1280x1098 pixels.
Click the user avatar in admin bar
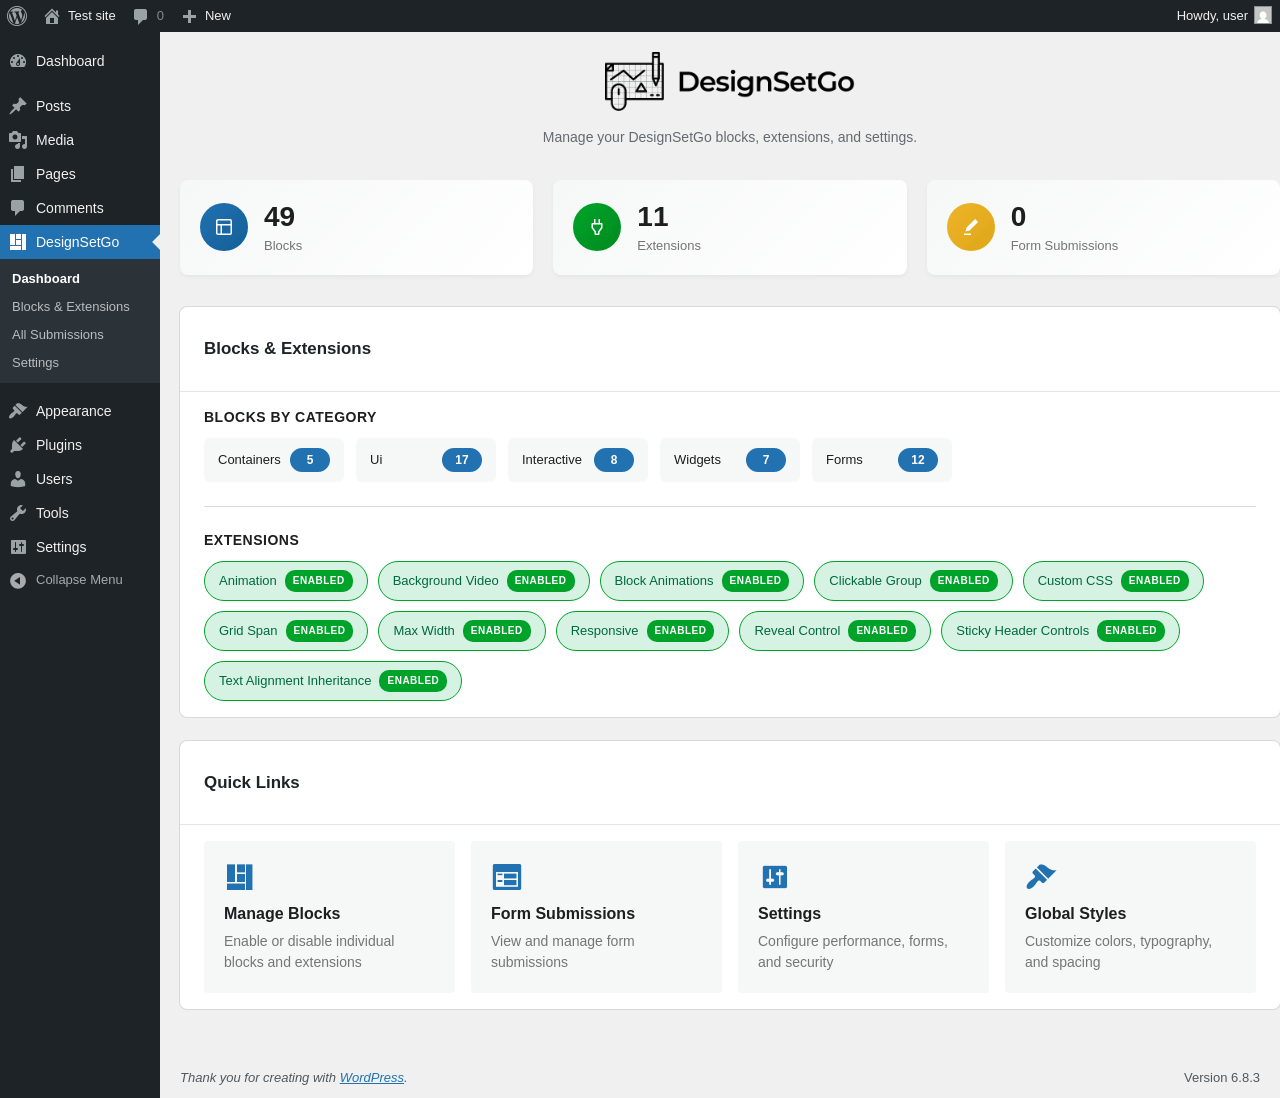[1263, 15]
